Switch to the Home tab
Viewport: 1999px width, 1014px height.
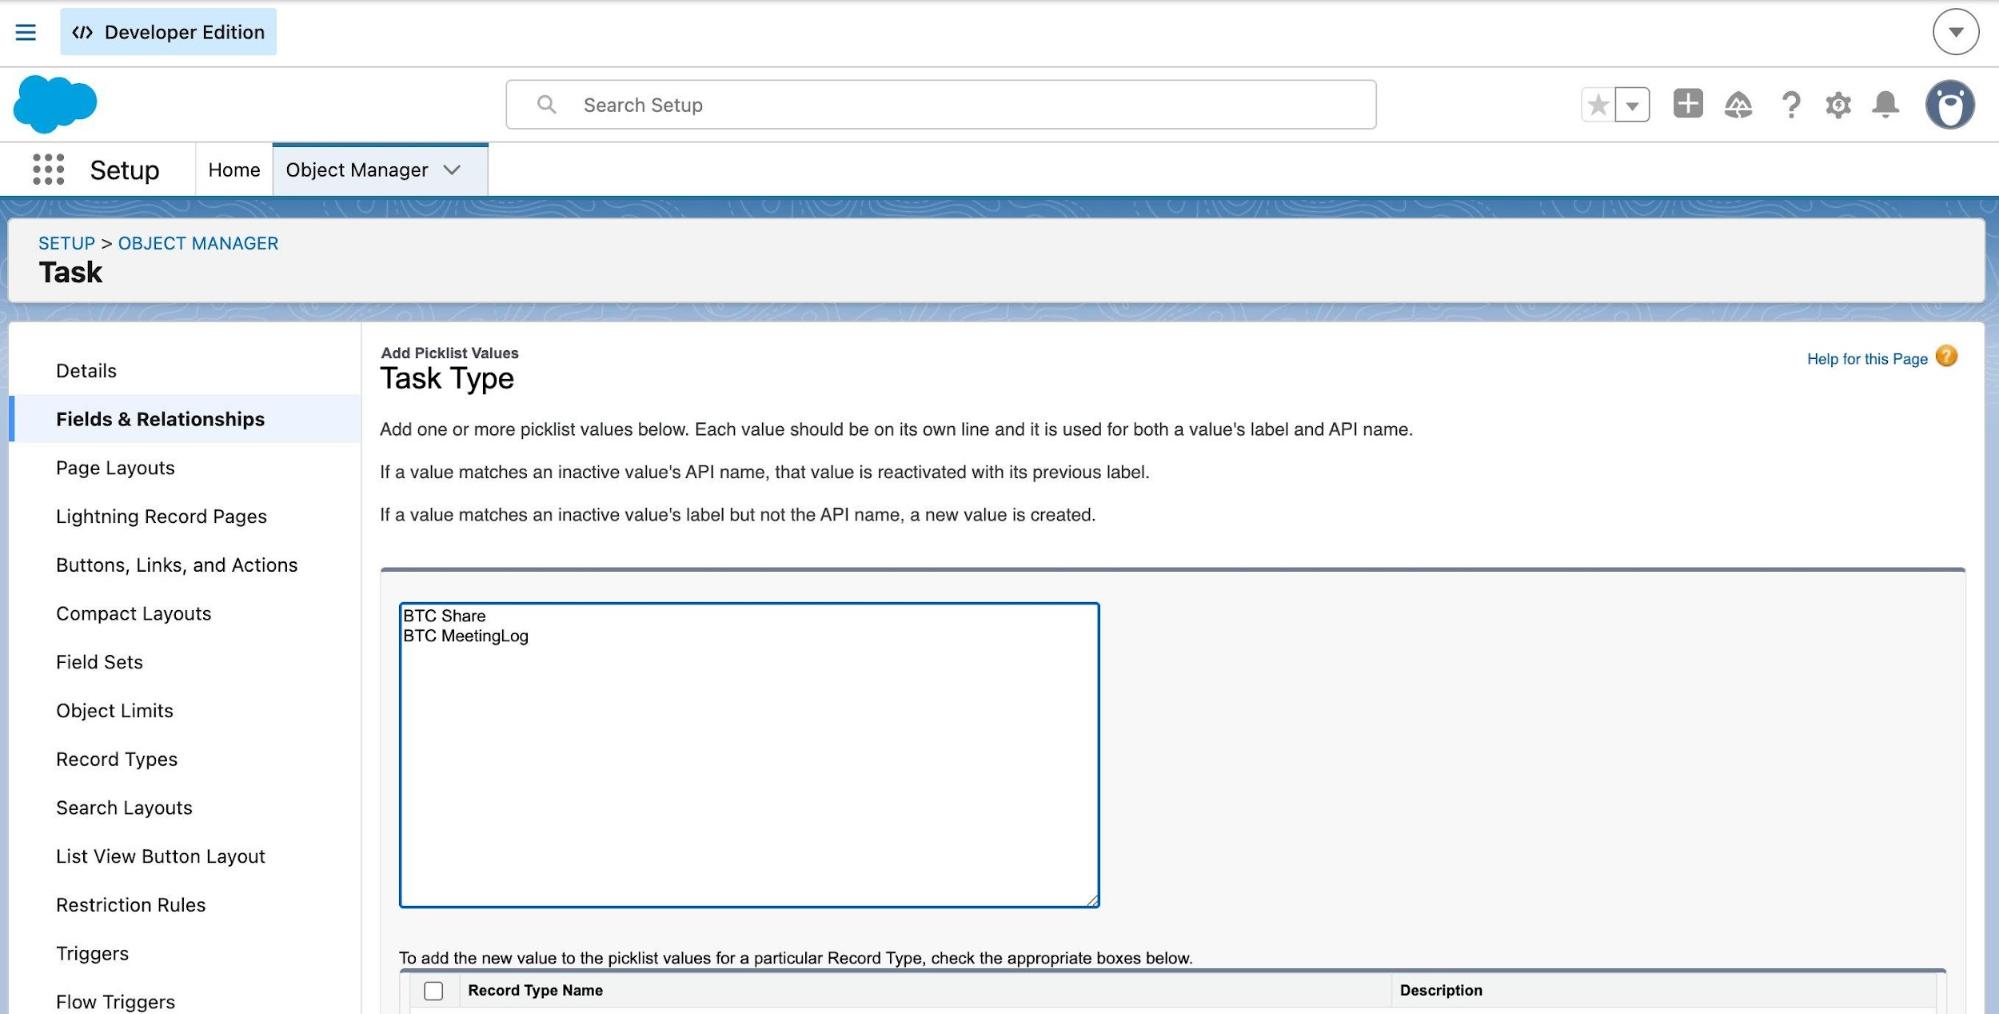[x=234, y=170]
